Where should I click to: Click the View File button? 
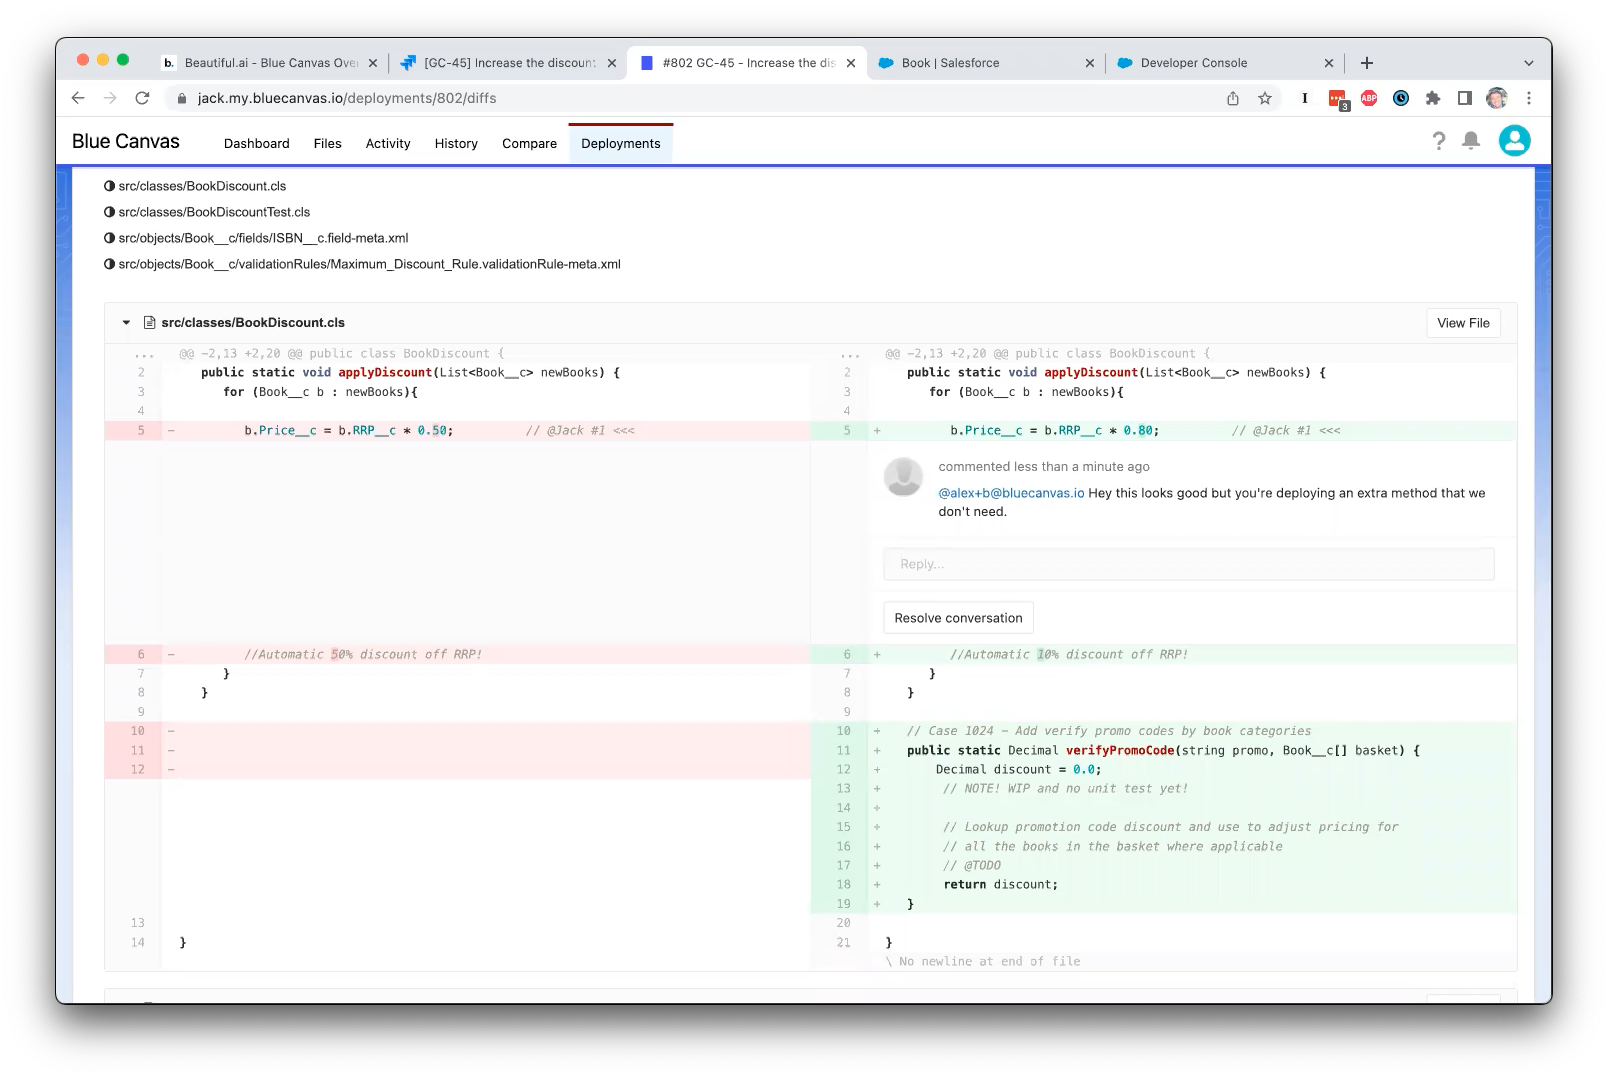pyautogui.click(x=1463, y=323)
